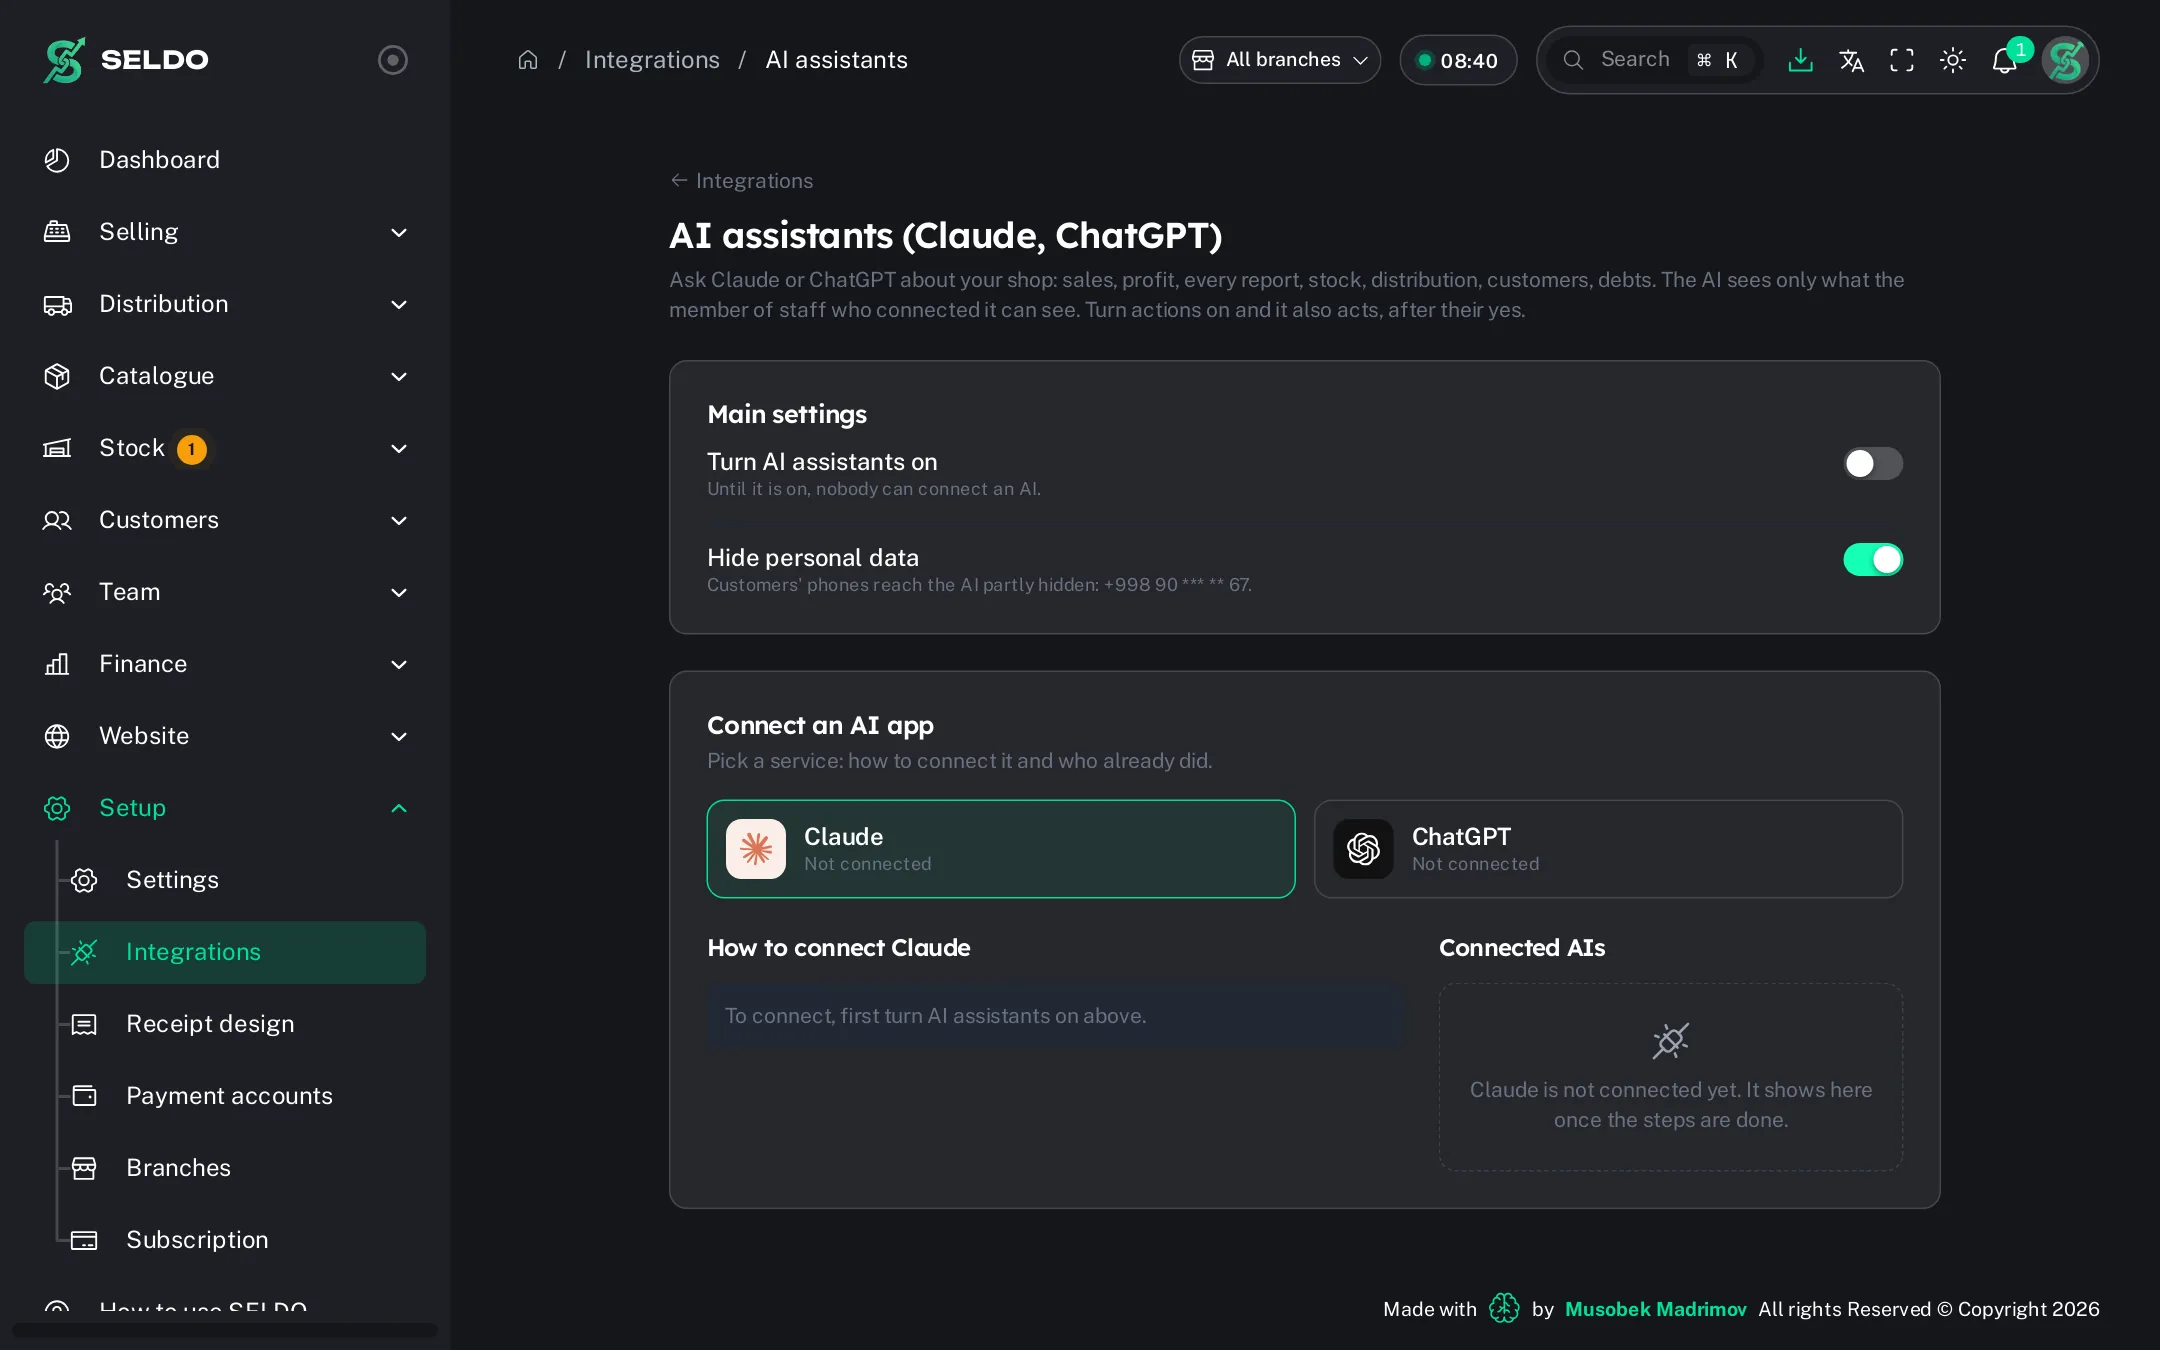
Task: Click Integrations in the breadcrumb
Action: click(x=652, y=60)
